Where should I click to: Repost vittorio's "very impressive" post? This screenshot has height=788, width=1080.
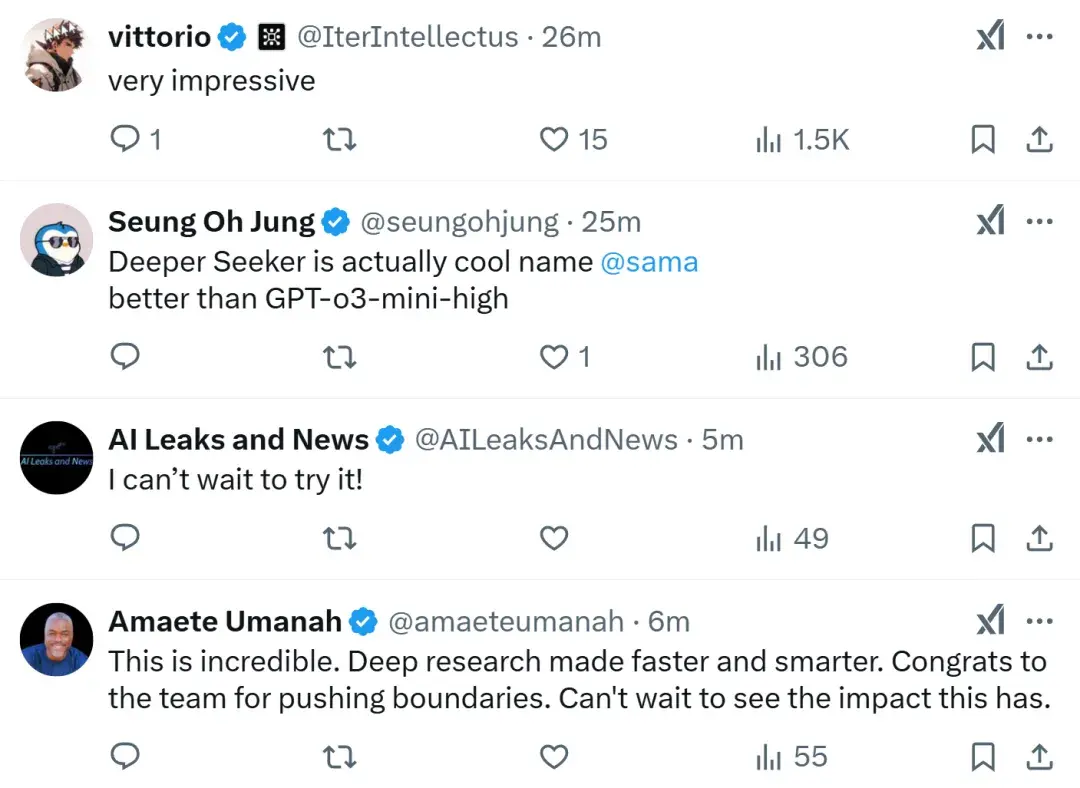[340, 139]
